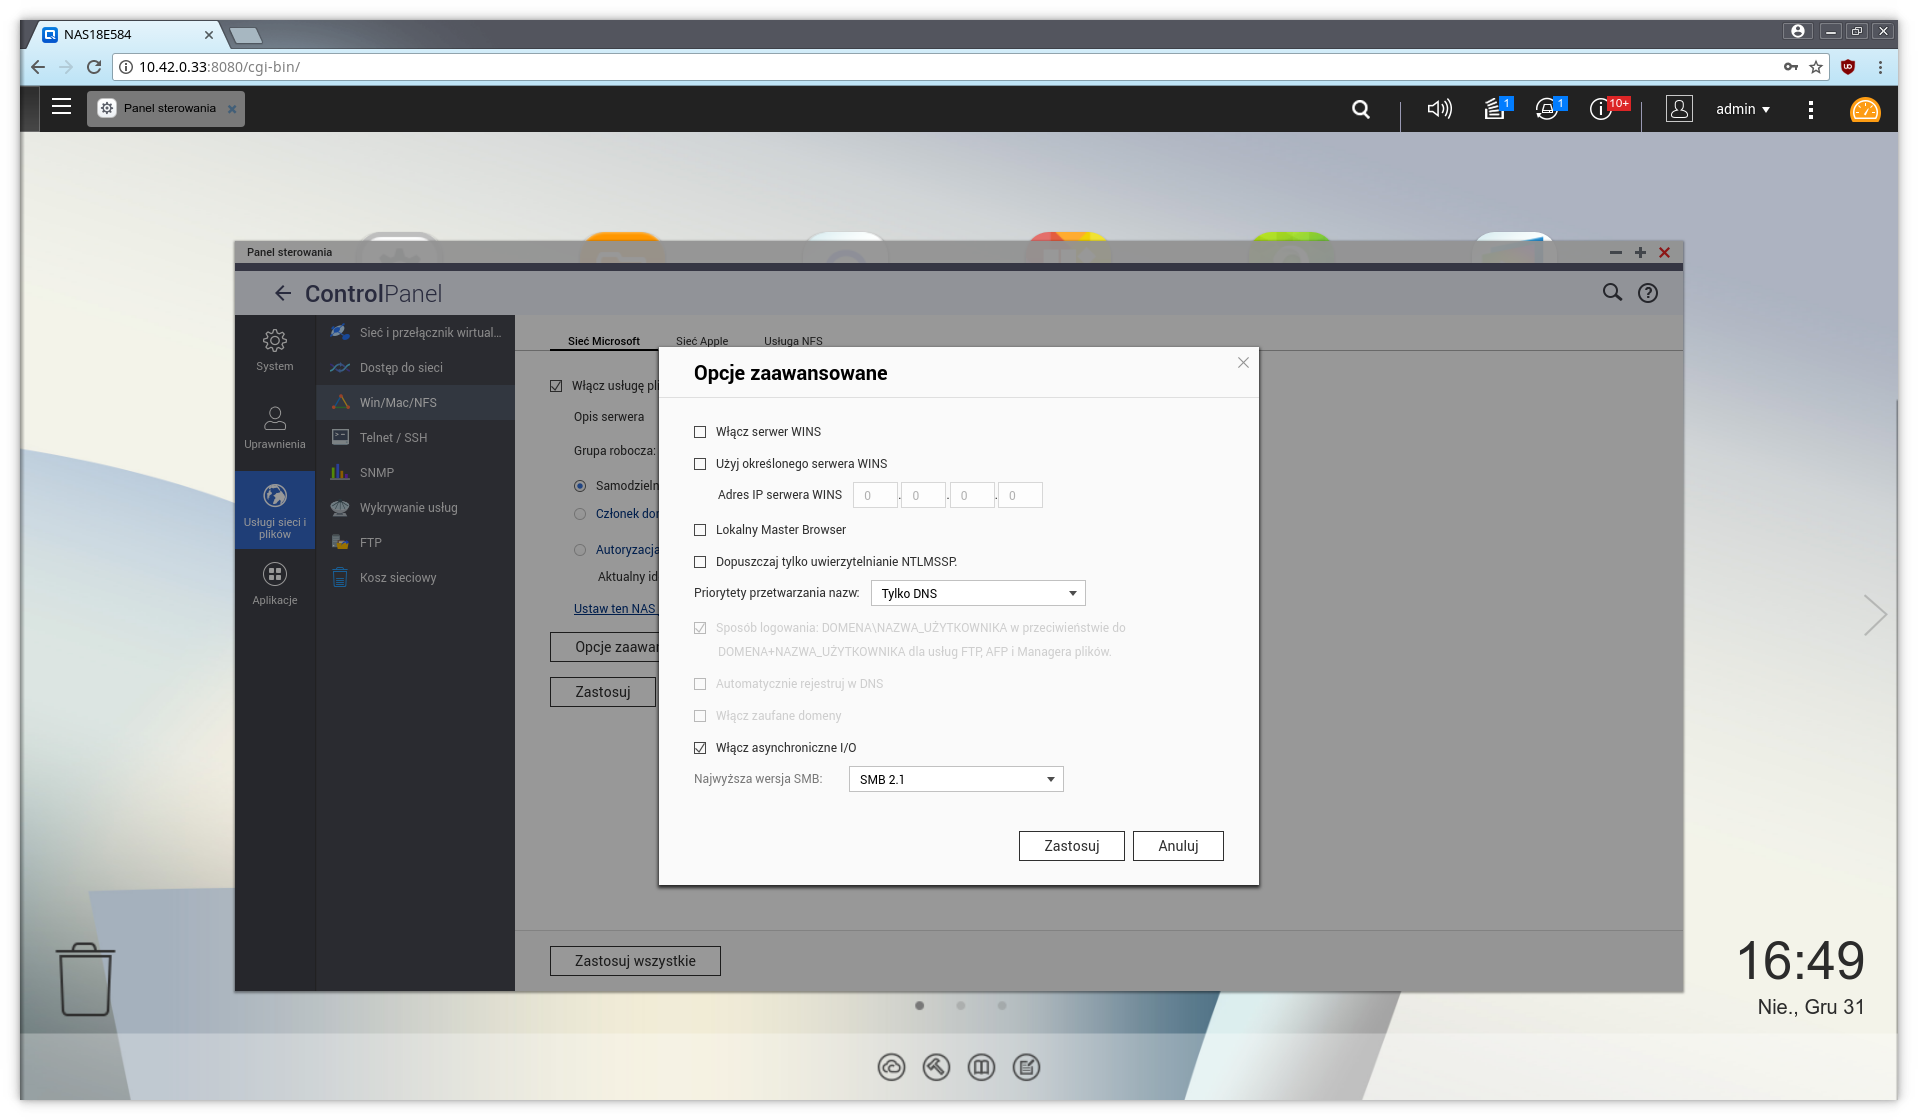The image size is (1918, 1120).
Task: Disable Włącz asynchroniczne I/O
Action: tap(700, 747)
